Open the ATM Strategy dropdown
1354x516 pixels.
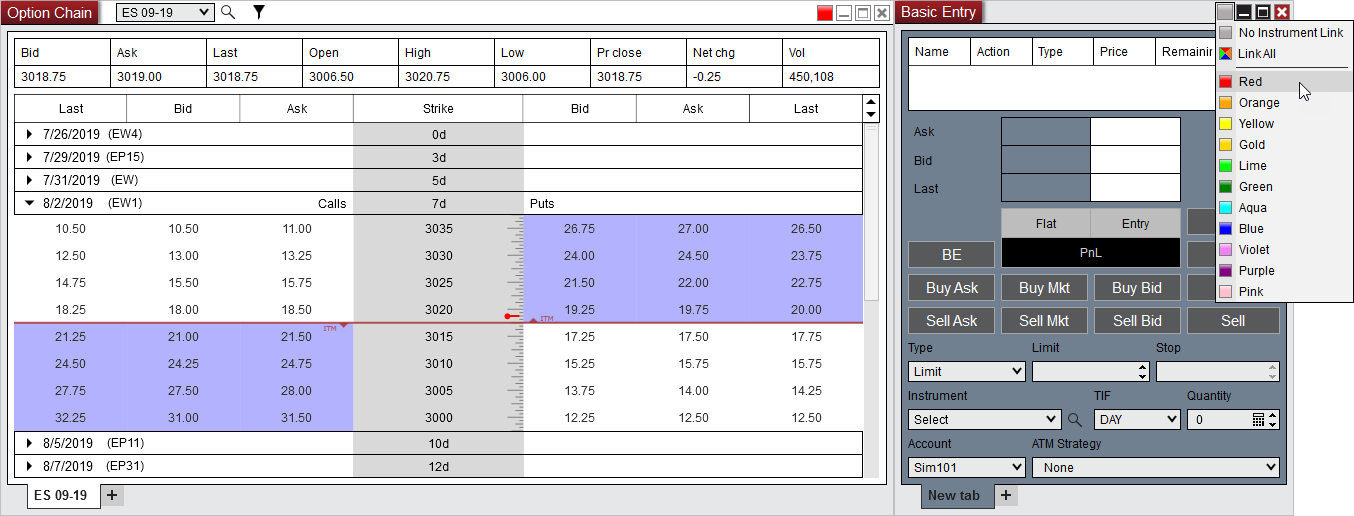tap(1155, 467)
